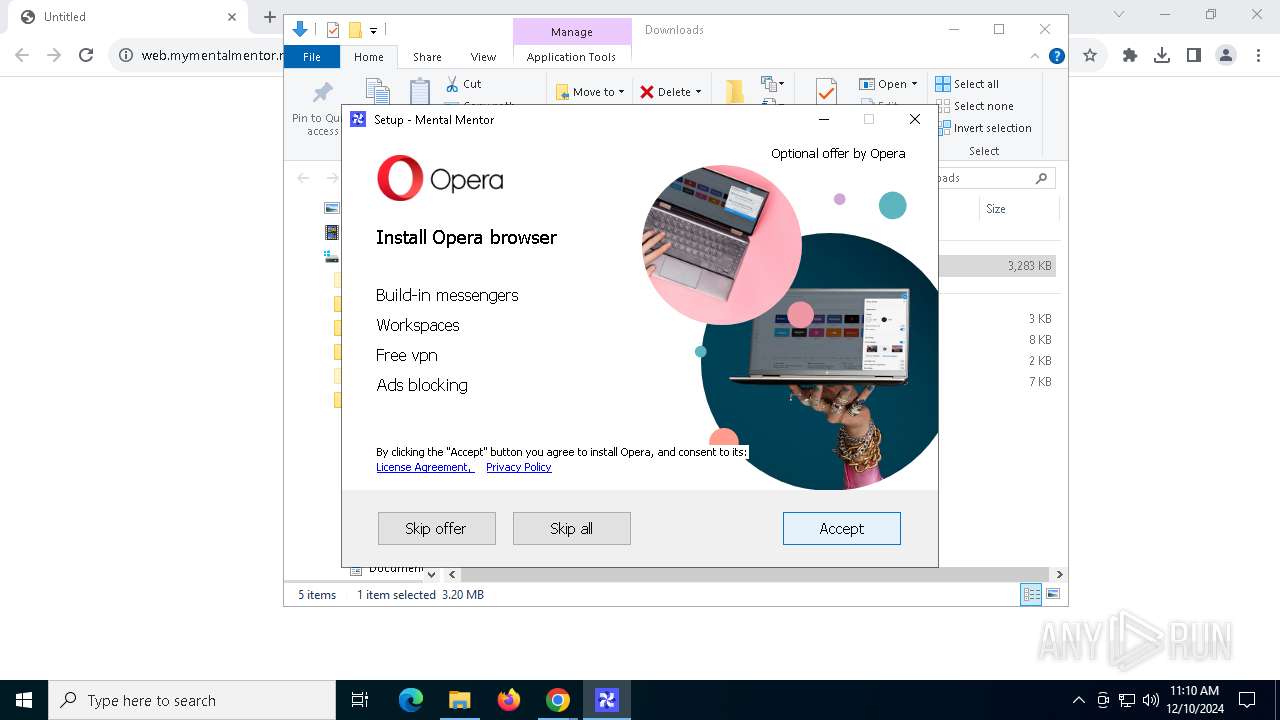Open Chrome Extensions puzzle icon
The image size is (1280, 720).
click(x=1130, y=56)
